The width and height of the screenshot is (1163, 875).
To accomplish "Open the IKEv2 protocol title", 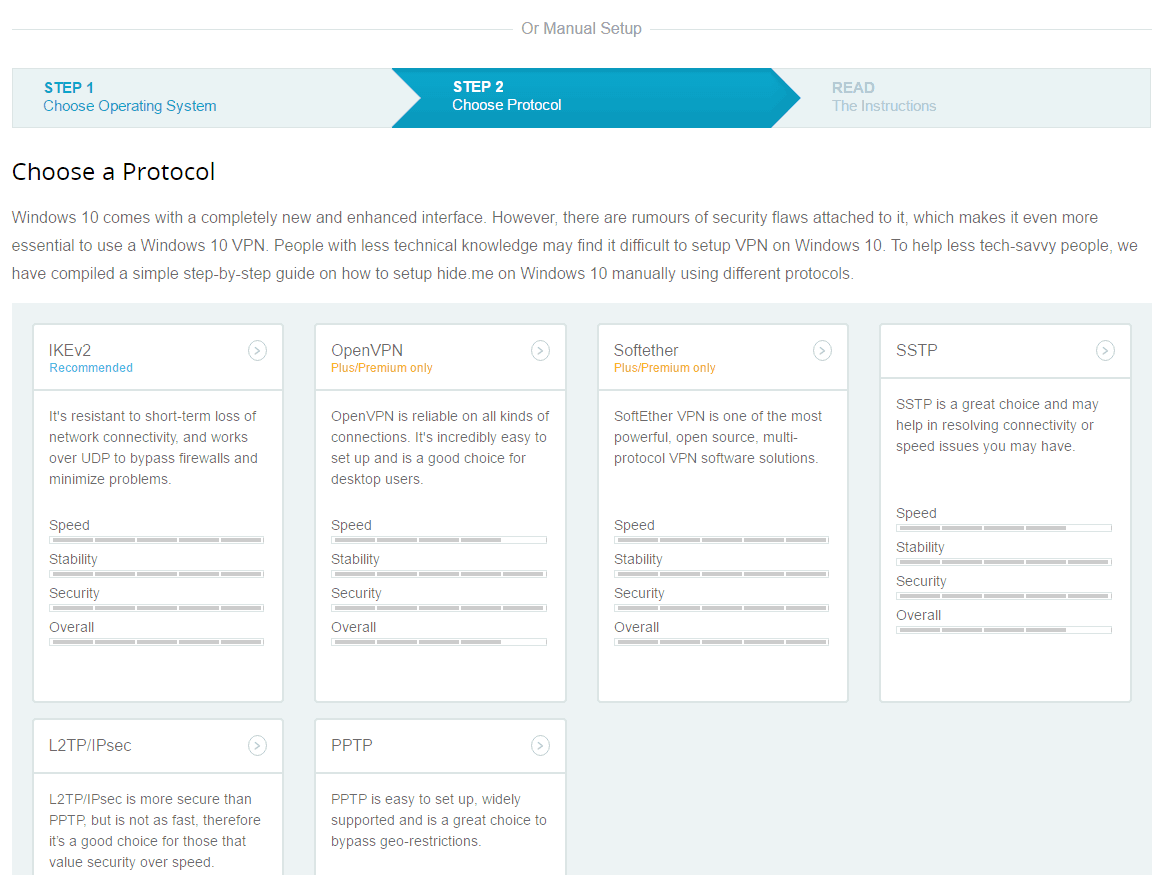I will point(70,350).
